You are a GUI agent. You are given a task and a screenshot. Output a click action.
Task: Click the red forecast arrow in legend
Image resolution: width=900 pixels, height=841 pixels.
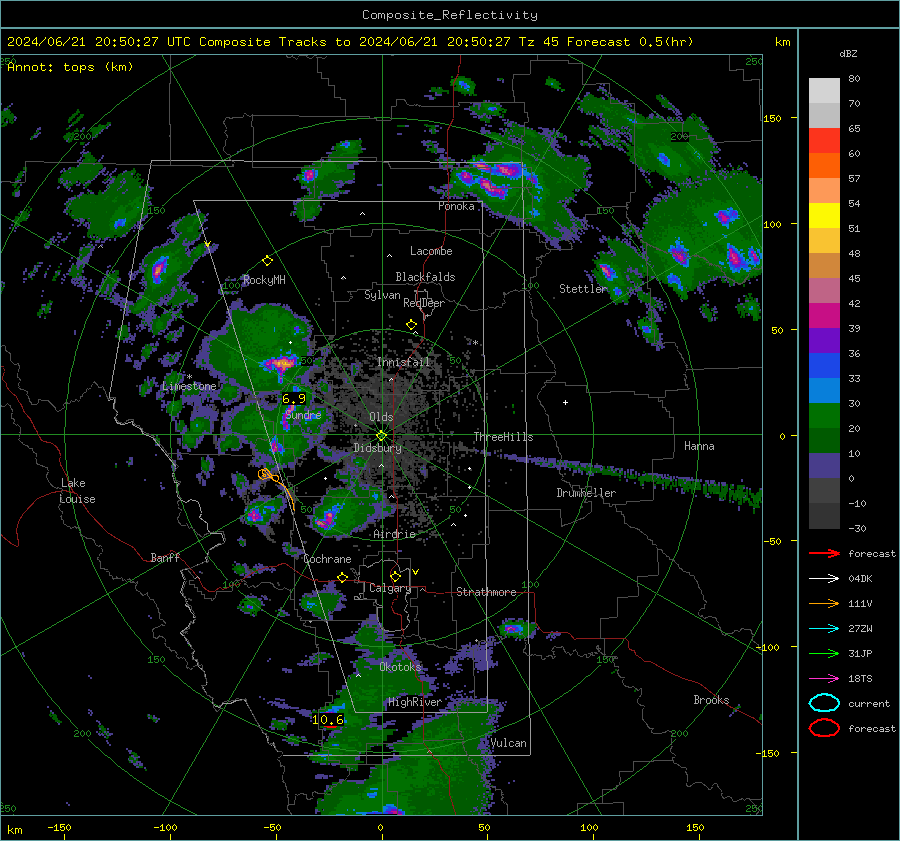click(824, 553)
